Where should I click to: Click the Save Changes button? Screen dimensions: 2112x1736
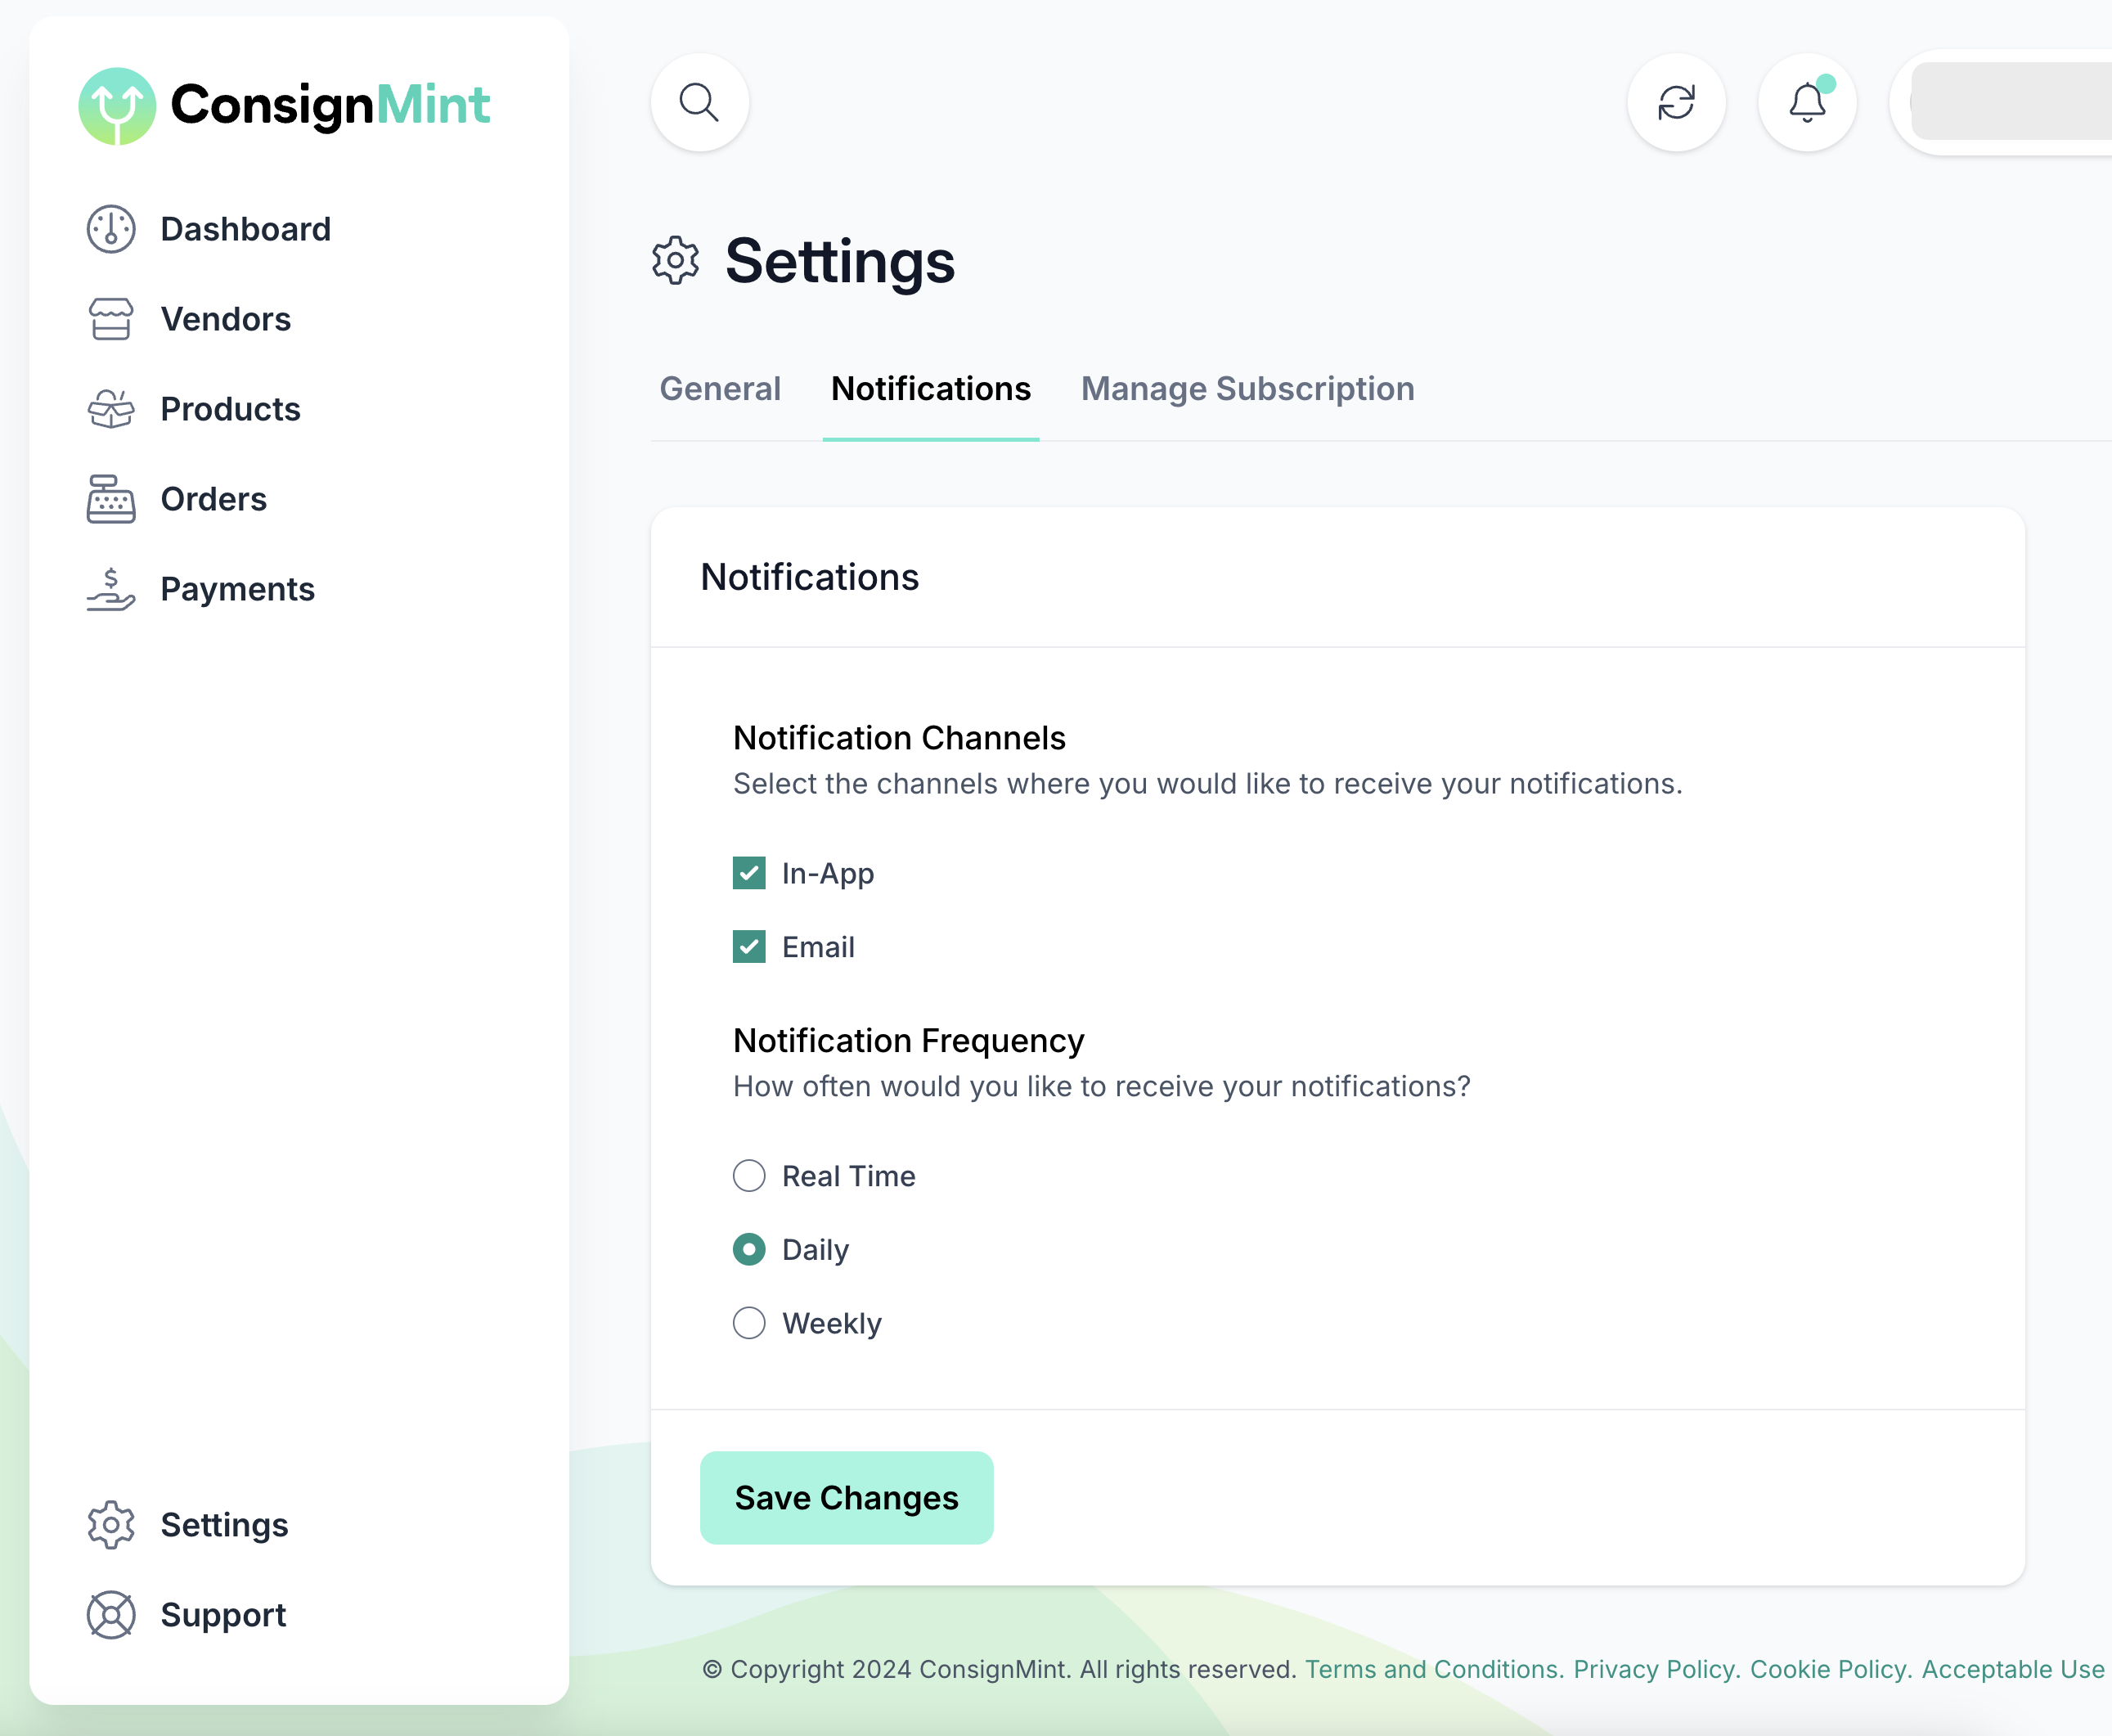(846, 1497)
